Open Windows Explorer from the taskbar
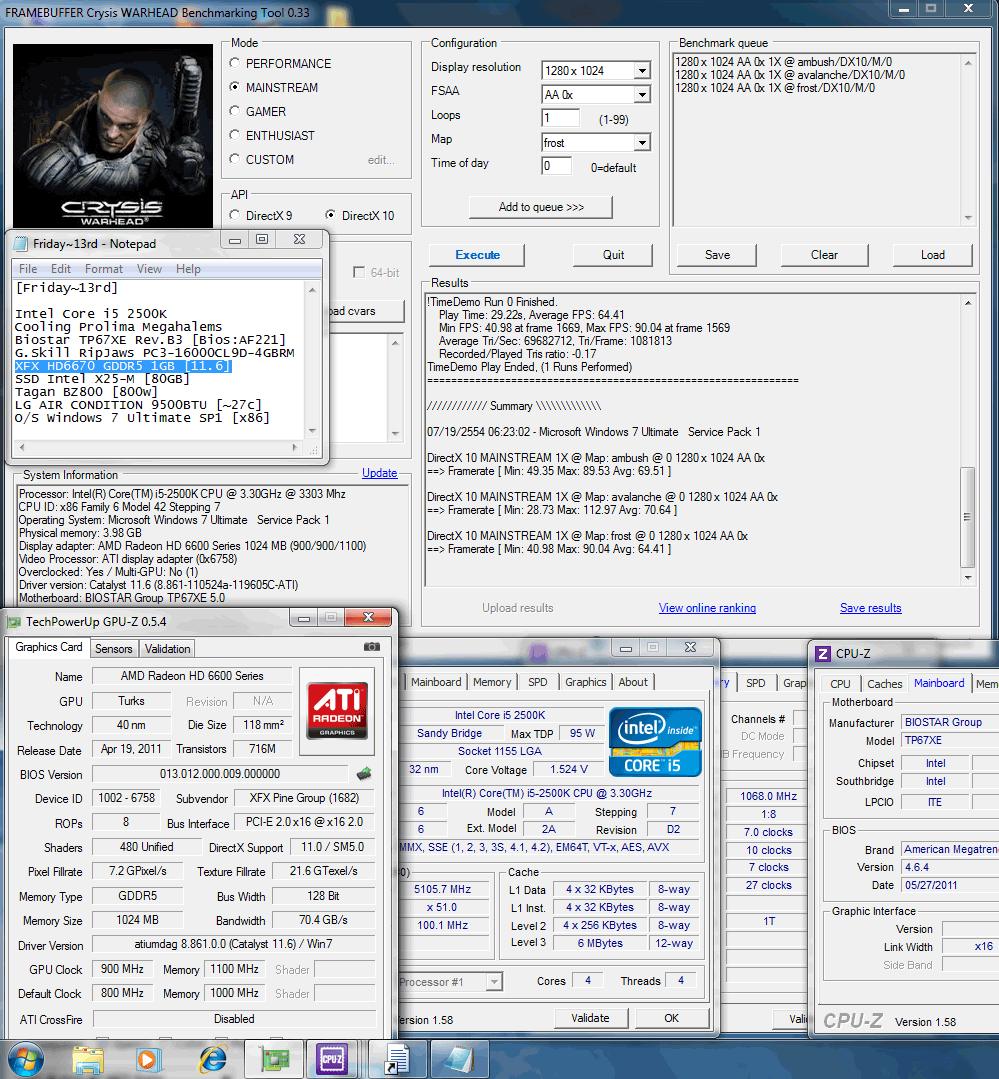Image resolution: width=999 pixels, height=1079 pixels. point(87,1060)
